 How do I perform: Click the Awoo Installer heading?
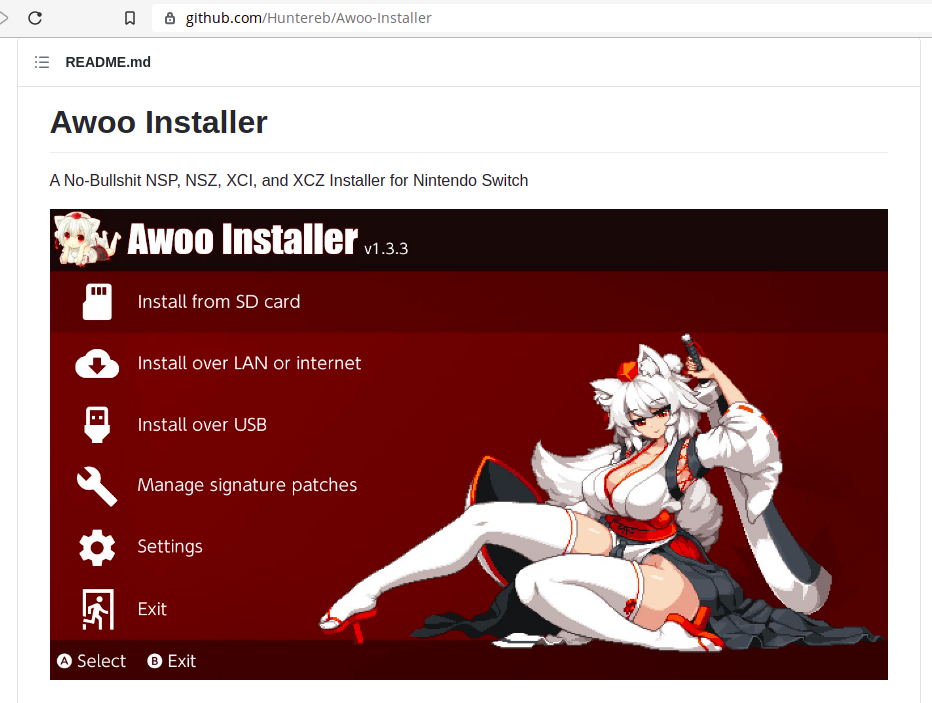(159, 122)
